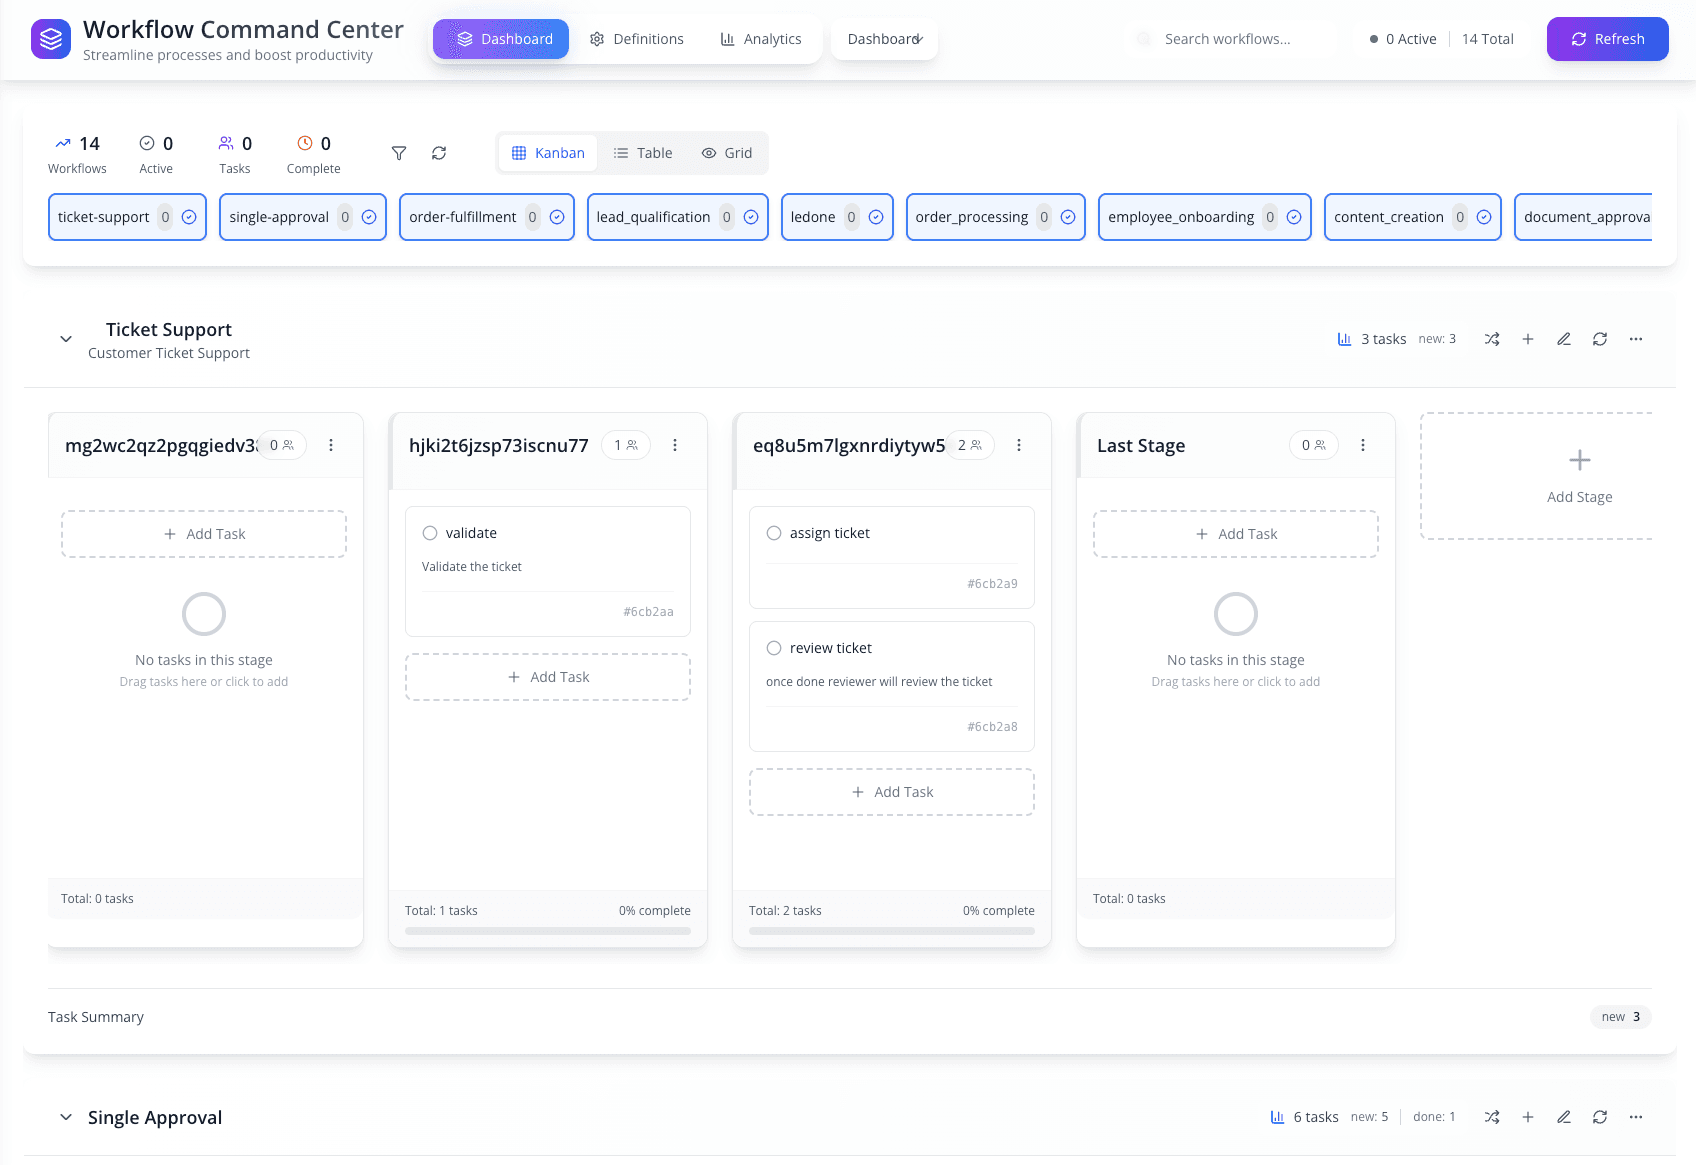Click the shuffle icon in Ticket Support toolbar
The height and width of the screenshot is (1165, 1696).
tap(1492, 339)
